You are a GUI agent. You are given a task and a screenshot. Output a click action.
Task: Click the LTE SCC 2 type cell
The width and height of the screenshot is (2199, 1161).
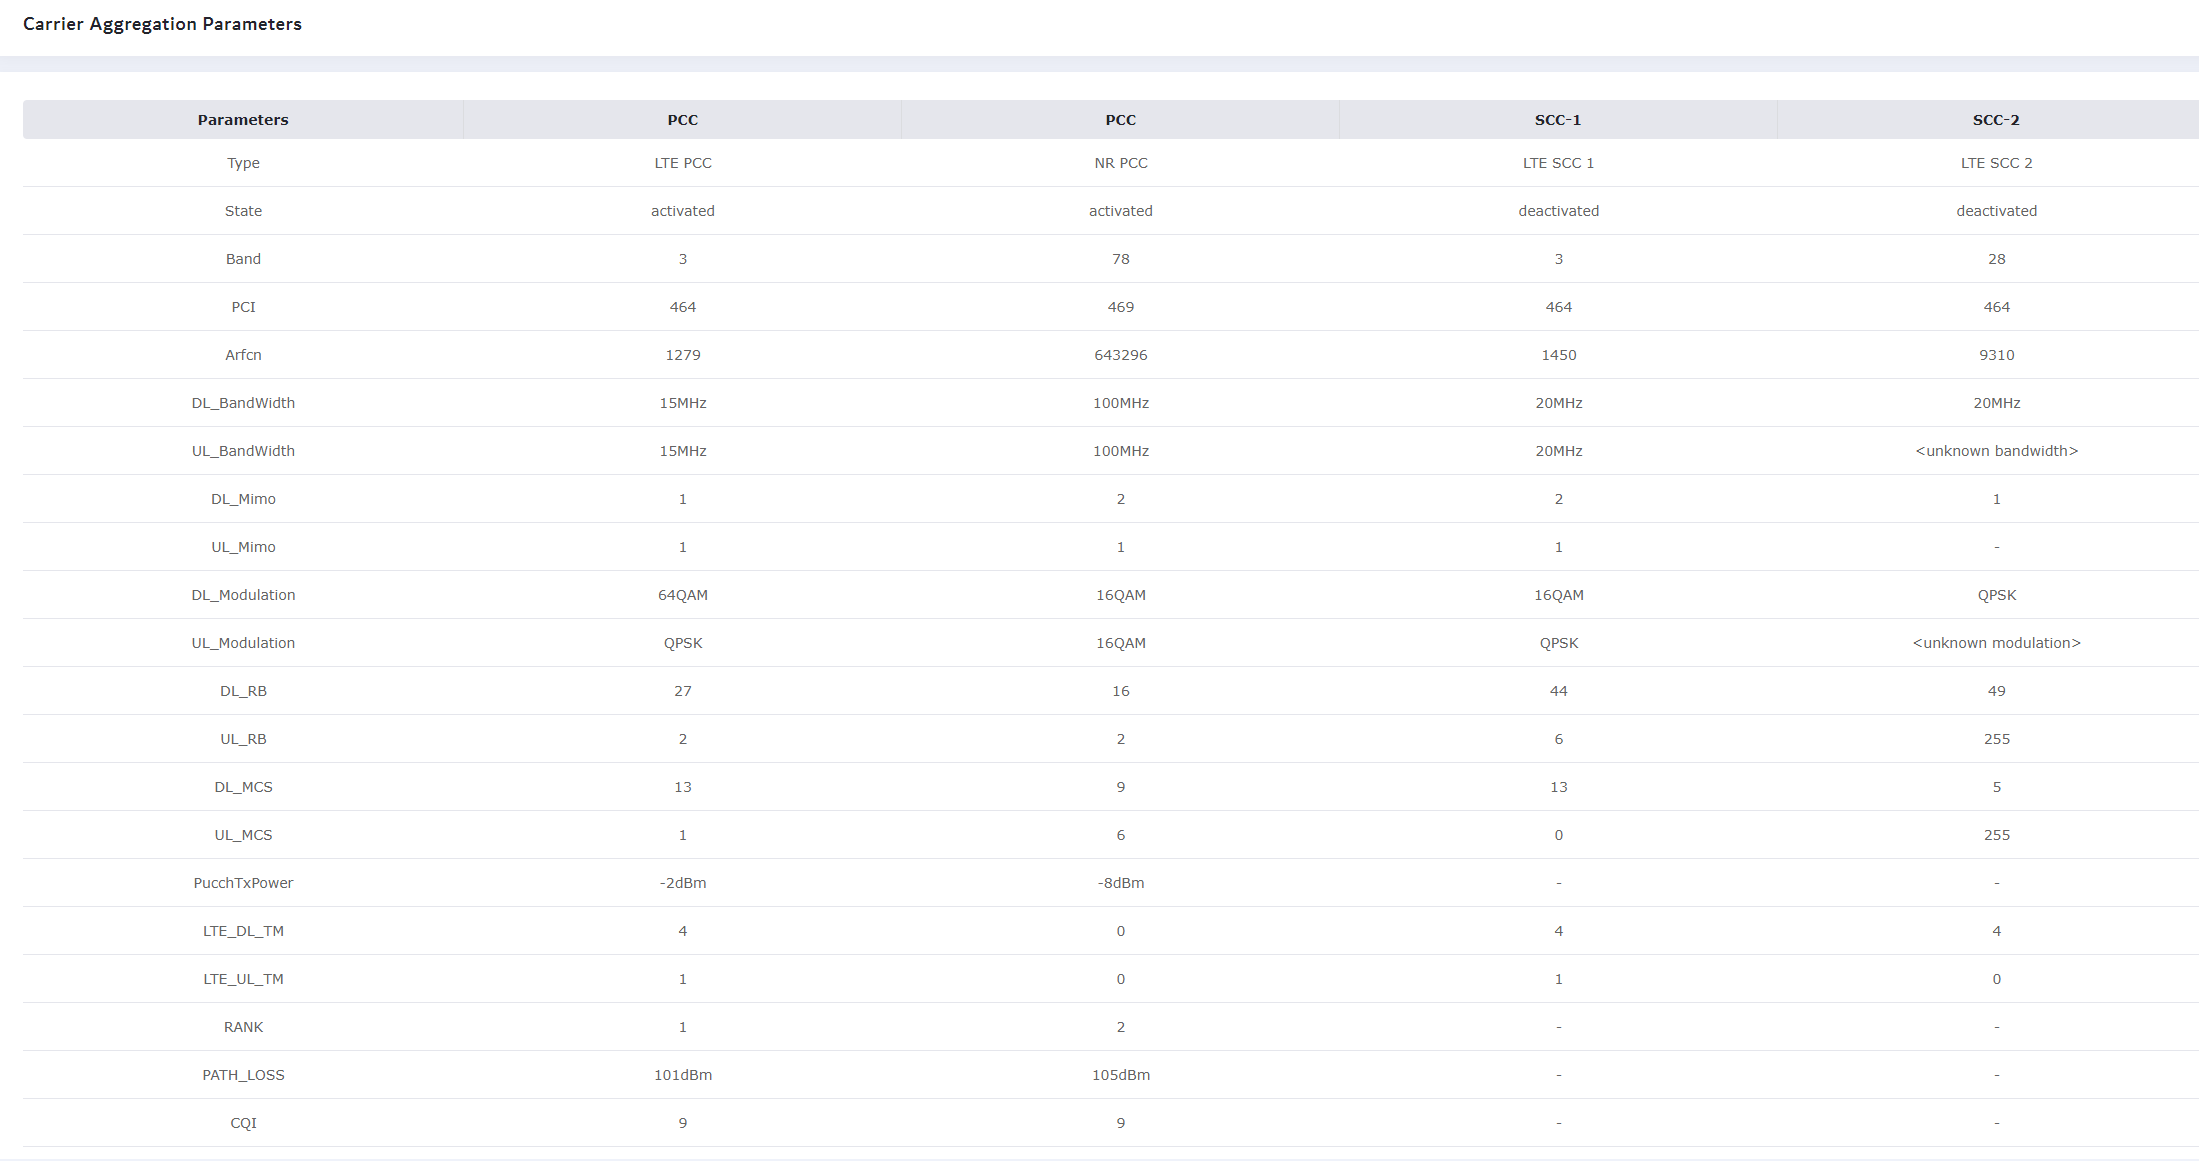[x=1996, y=163]
